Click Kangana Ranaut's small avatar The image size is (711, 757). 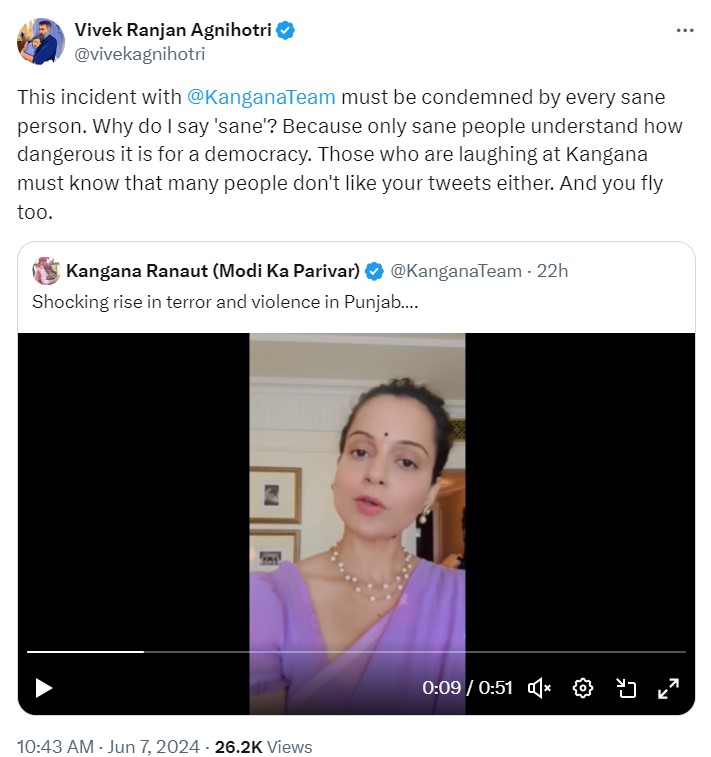point(45,271)
